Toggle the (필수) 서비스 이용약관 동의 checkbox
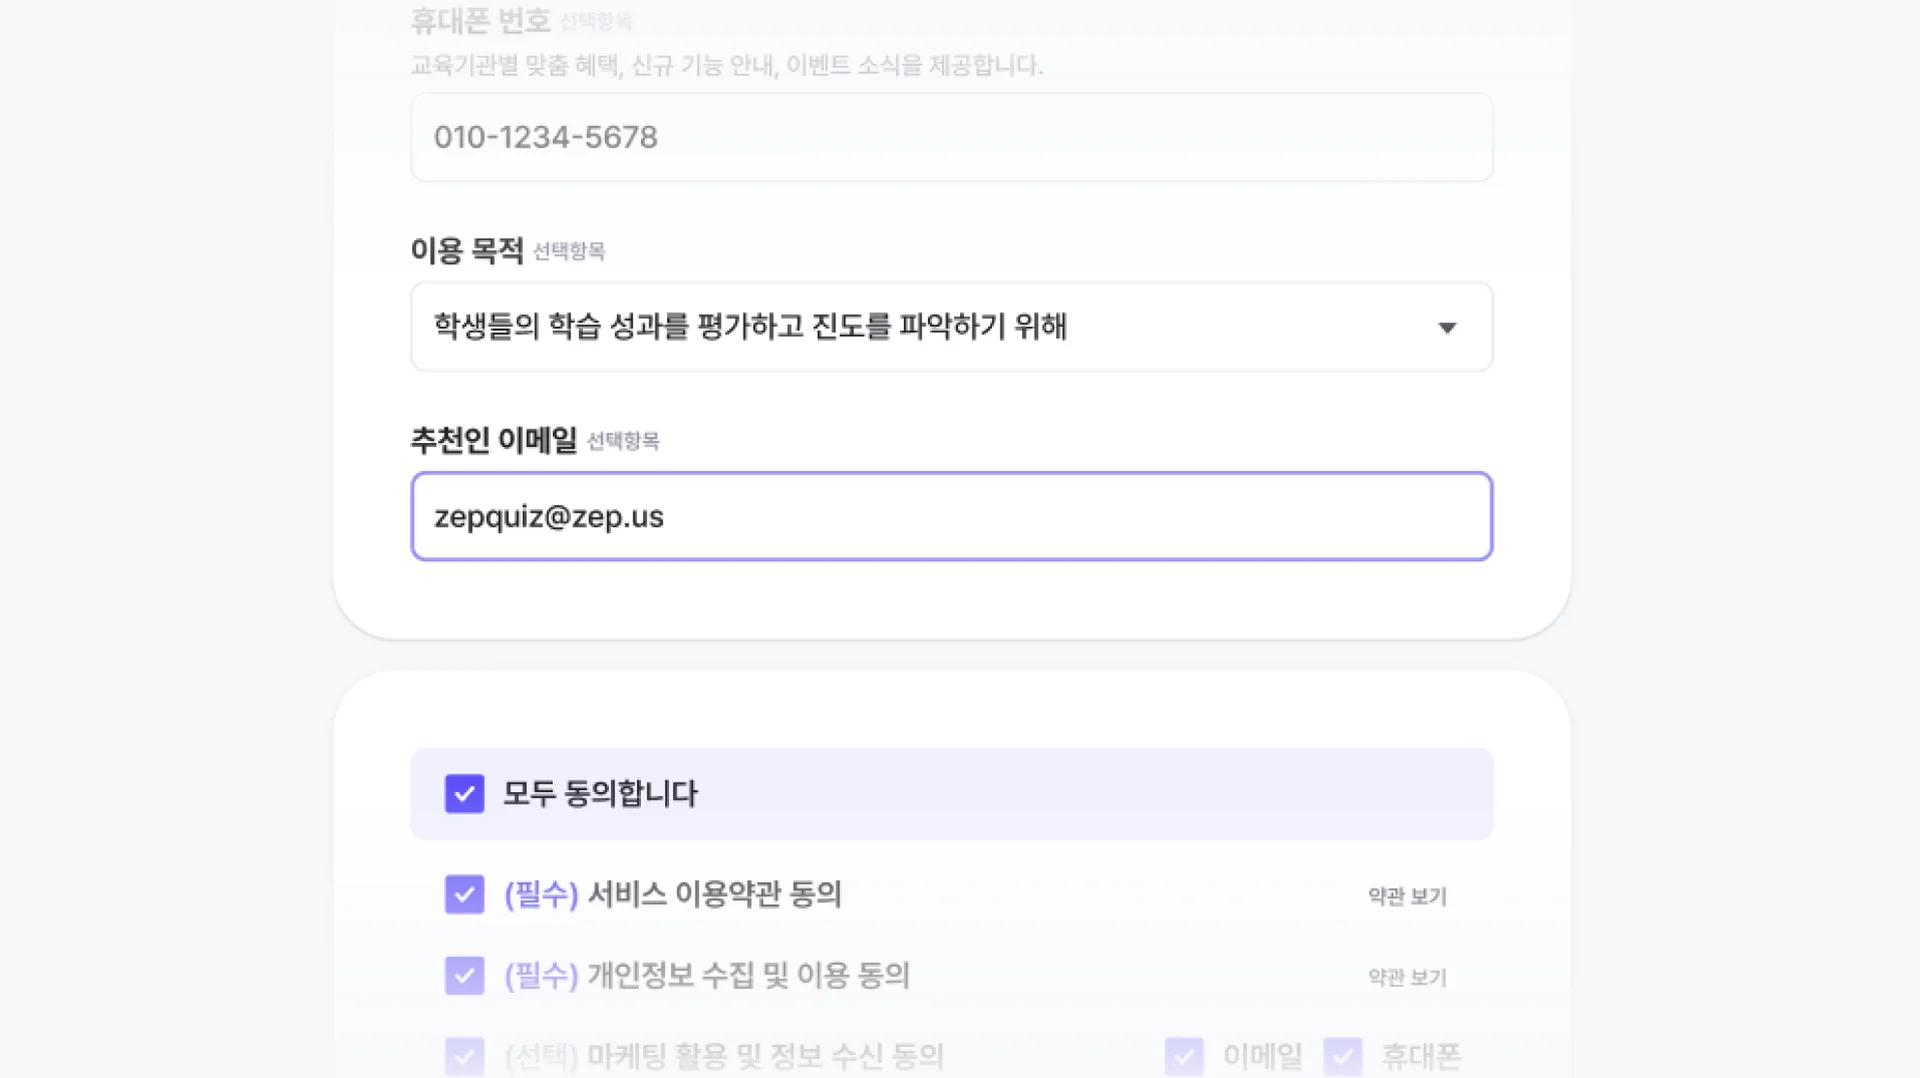The image size is (1920, 1078). (x=464, y=896)
